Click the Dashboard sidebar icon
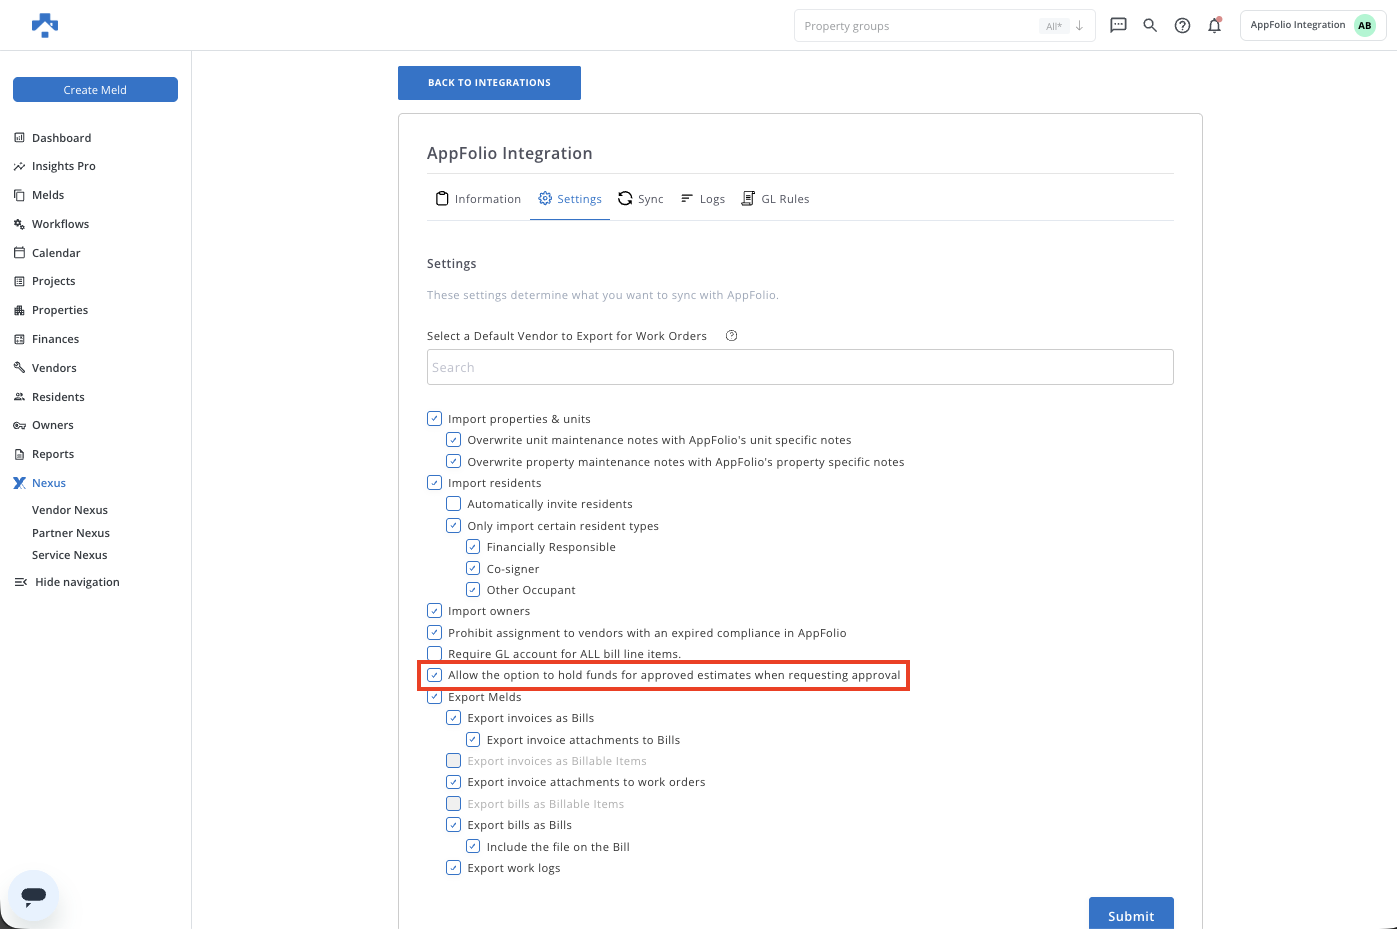Screen dimensions: 1397x929 click(x=19, y=138)
